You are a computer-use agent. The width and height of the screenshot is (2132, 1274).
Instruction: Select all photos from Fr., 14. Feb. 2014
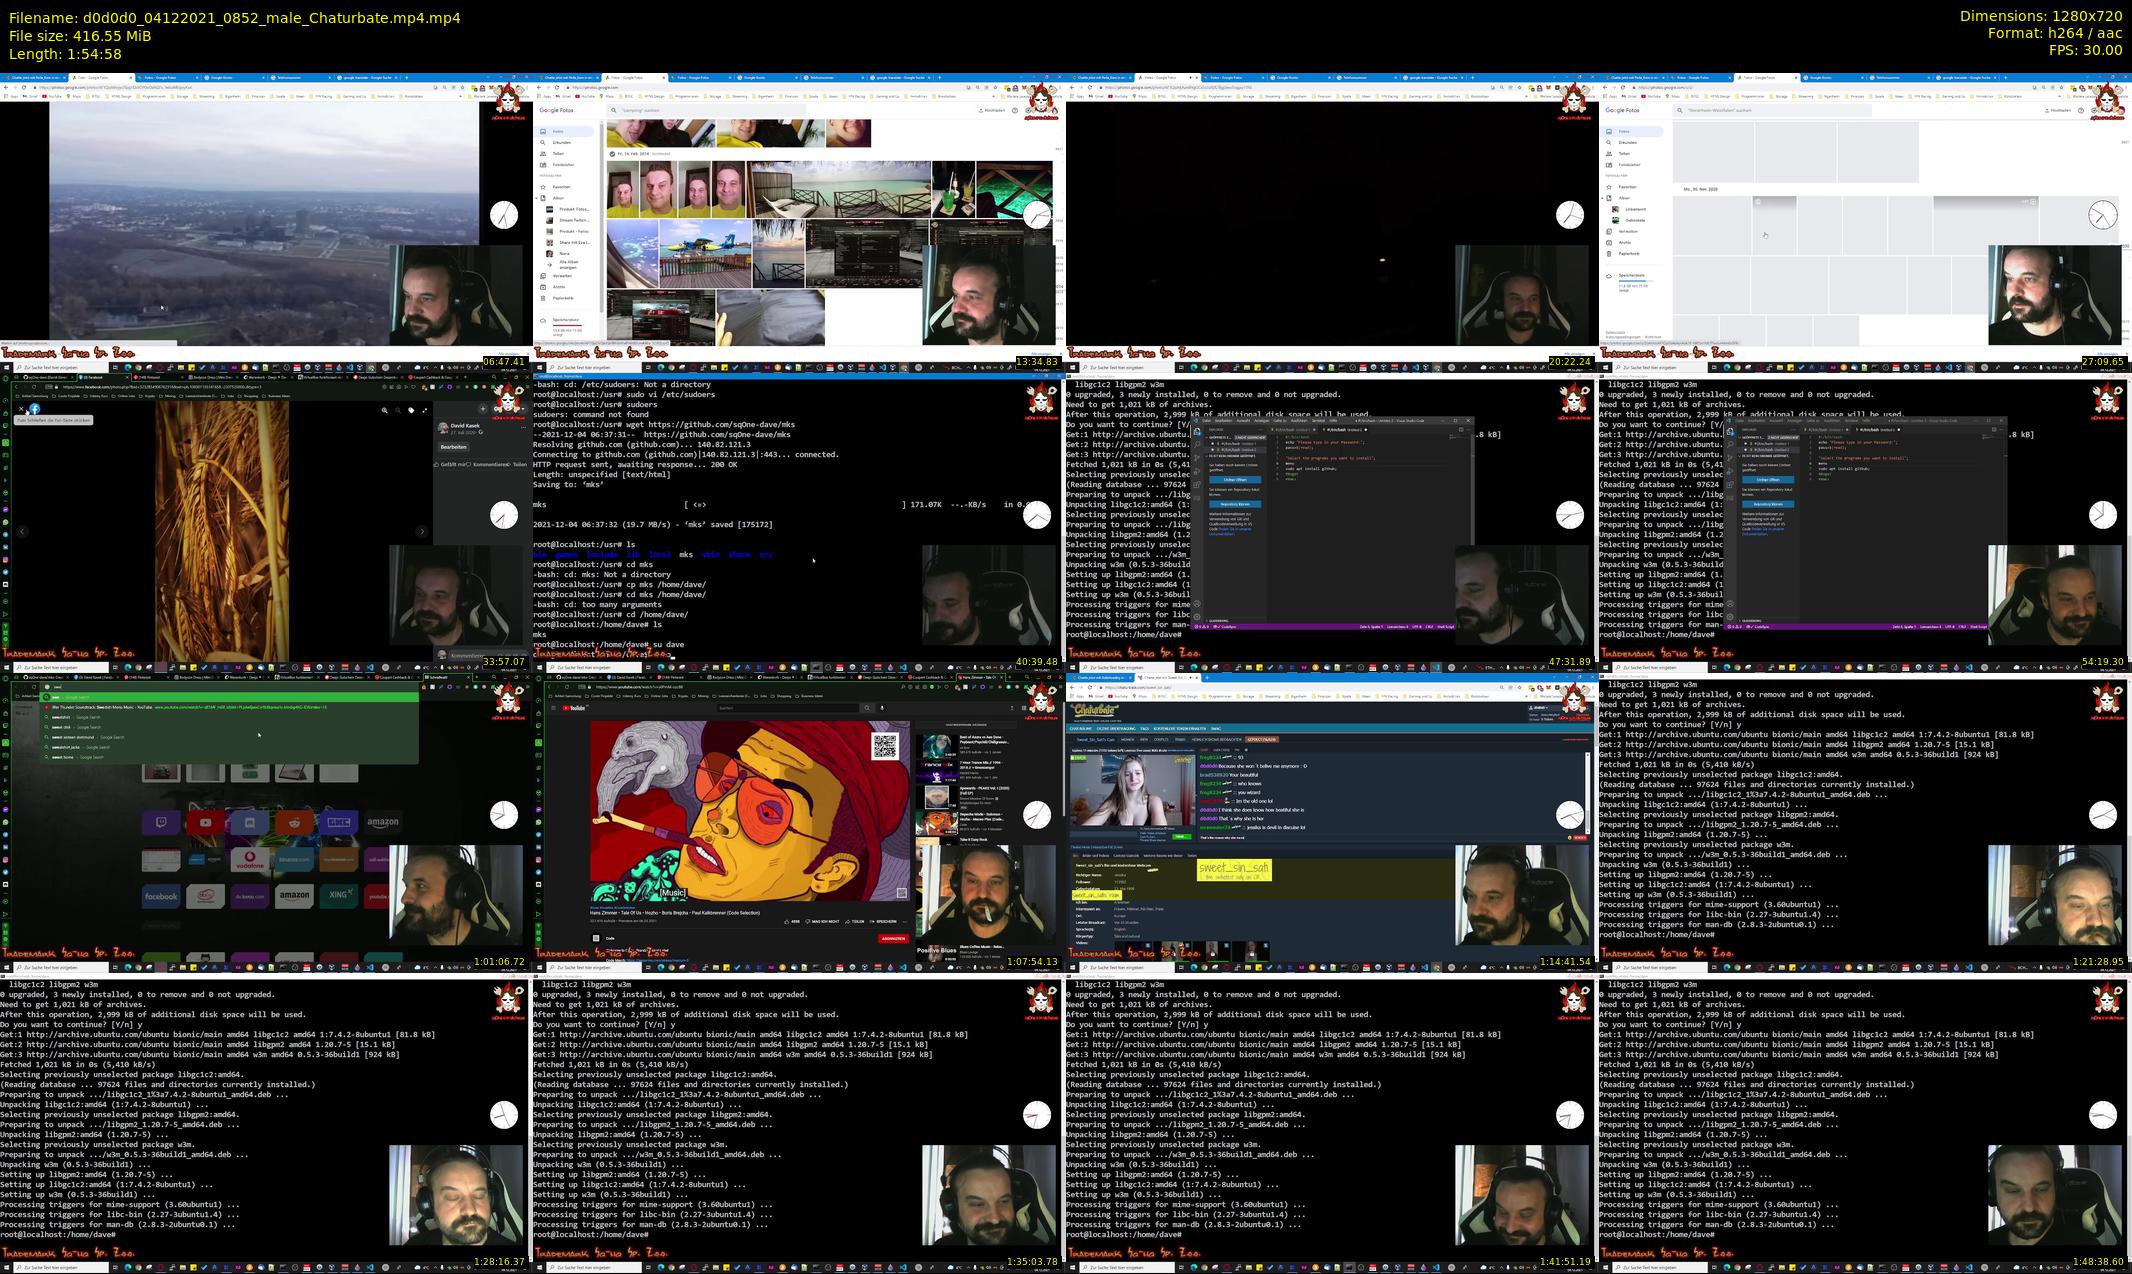click(x=611, y=154)
